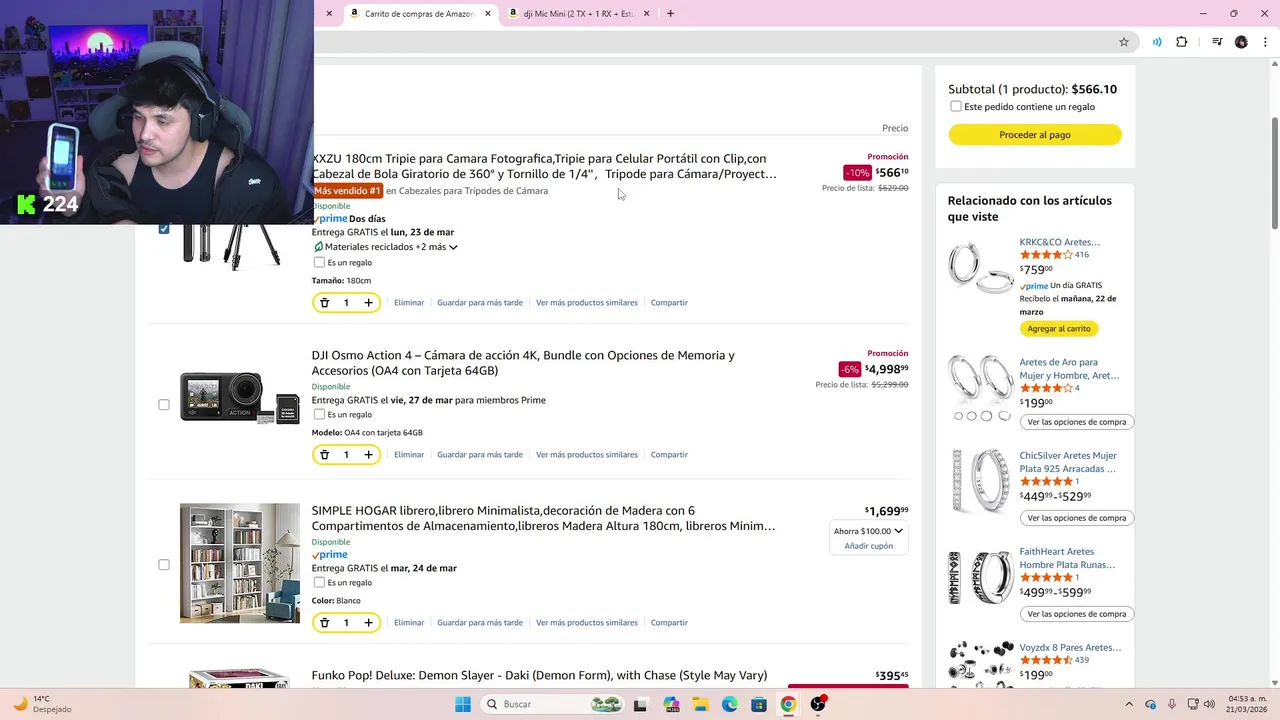Click trash icon for DJI Osmo Action 4
The height and width of the screenshot is (720, 1280).
point(324,455)
